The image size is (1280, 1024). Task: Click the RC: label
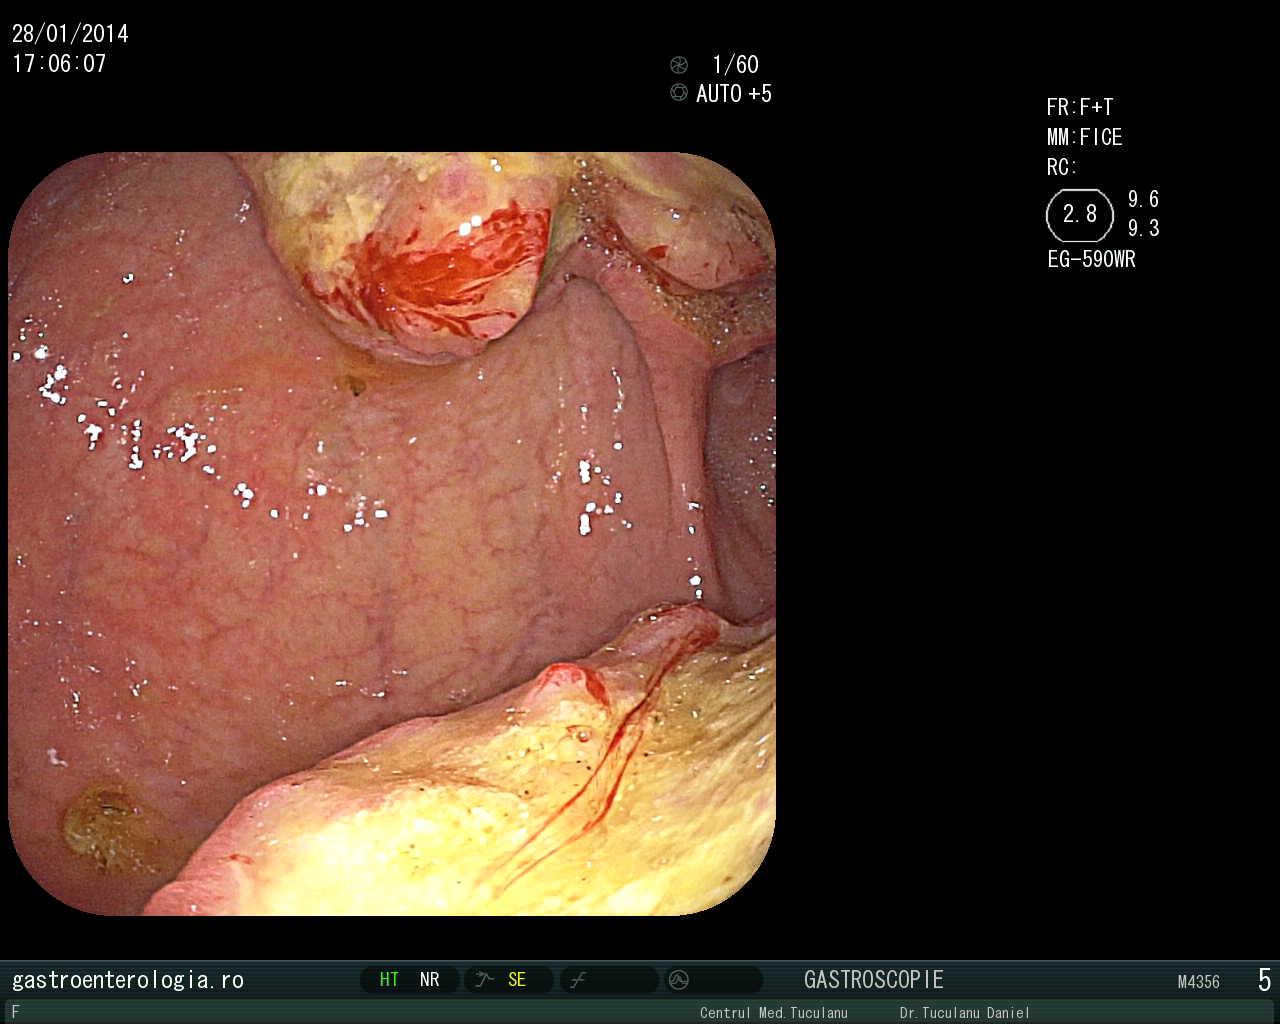pos(1061,167)
